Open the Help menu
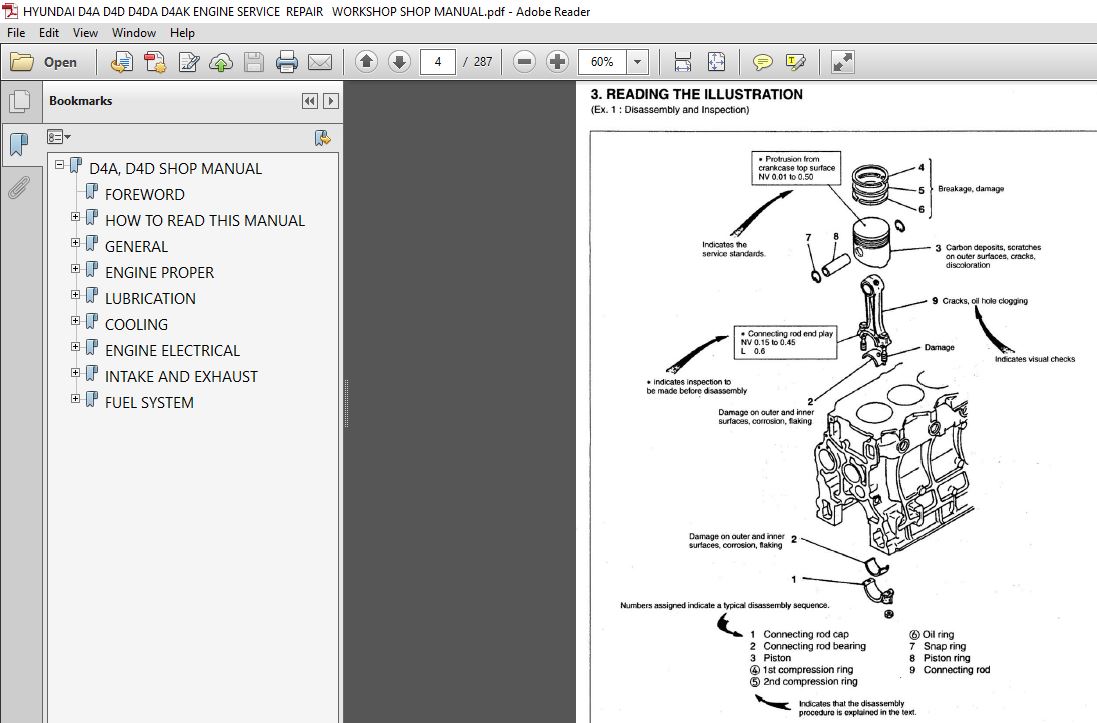 (x=183, y=33)
